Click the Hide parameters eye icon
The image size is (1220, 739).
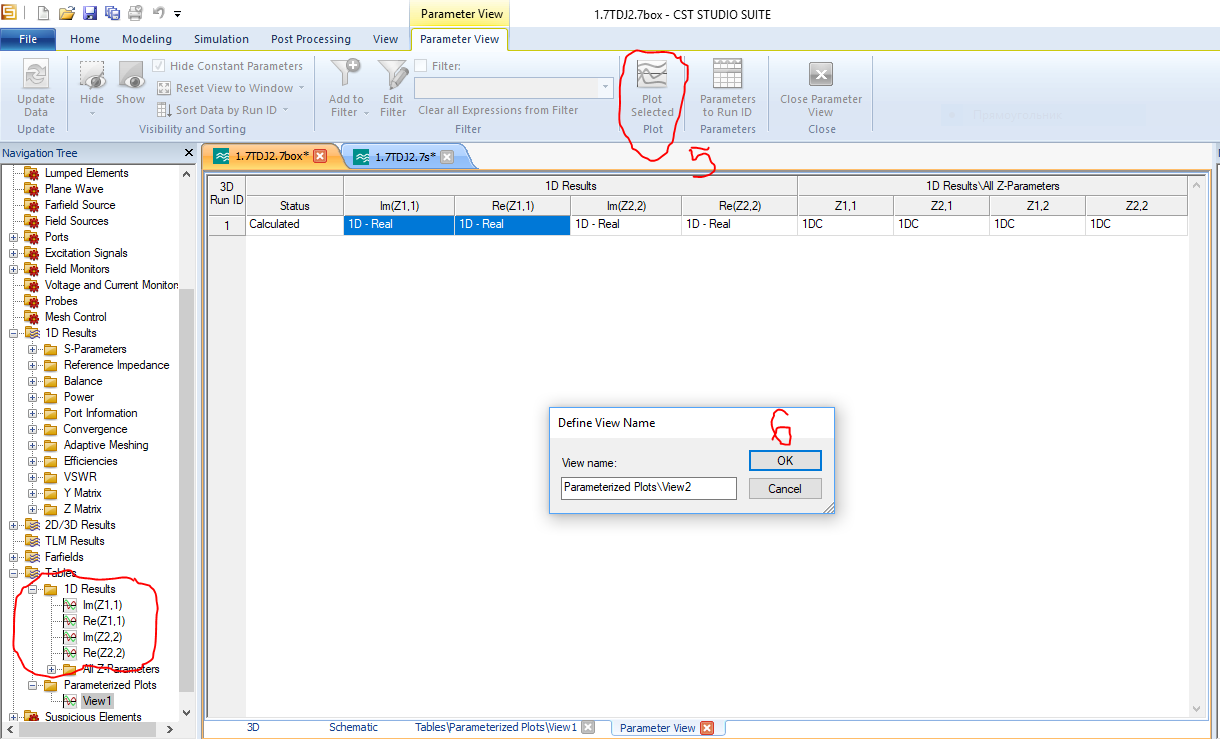click(92, 75)
